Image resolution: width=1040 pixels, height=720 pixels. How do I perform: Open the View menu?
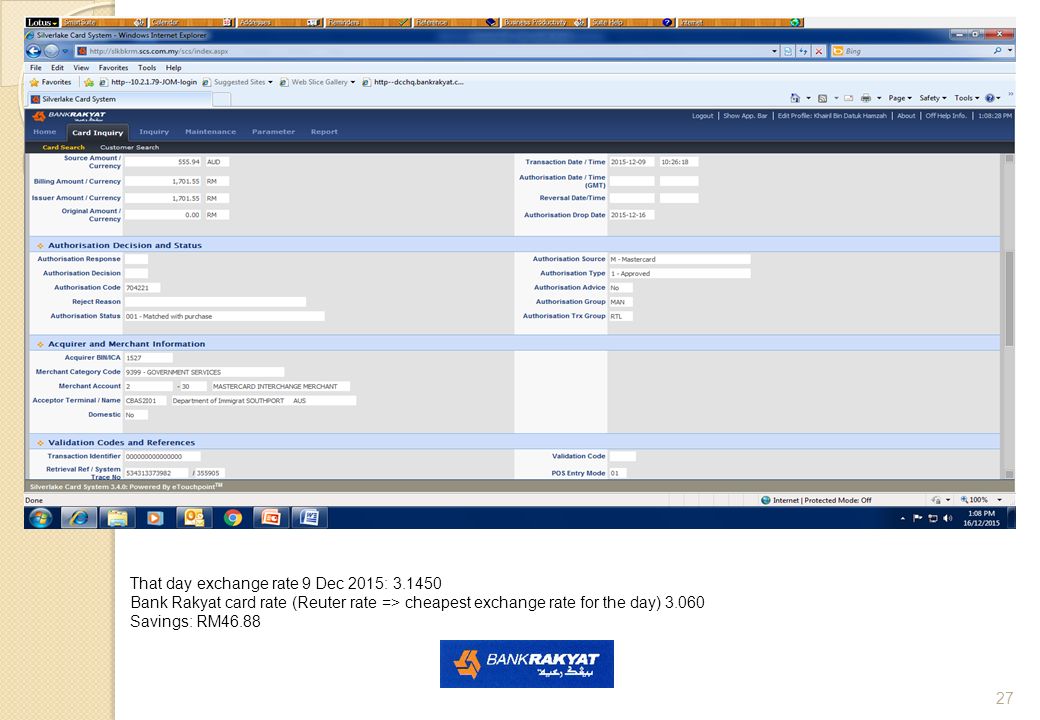[x=81, y=68]
